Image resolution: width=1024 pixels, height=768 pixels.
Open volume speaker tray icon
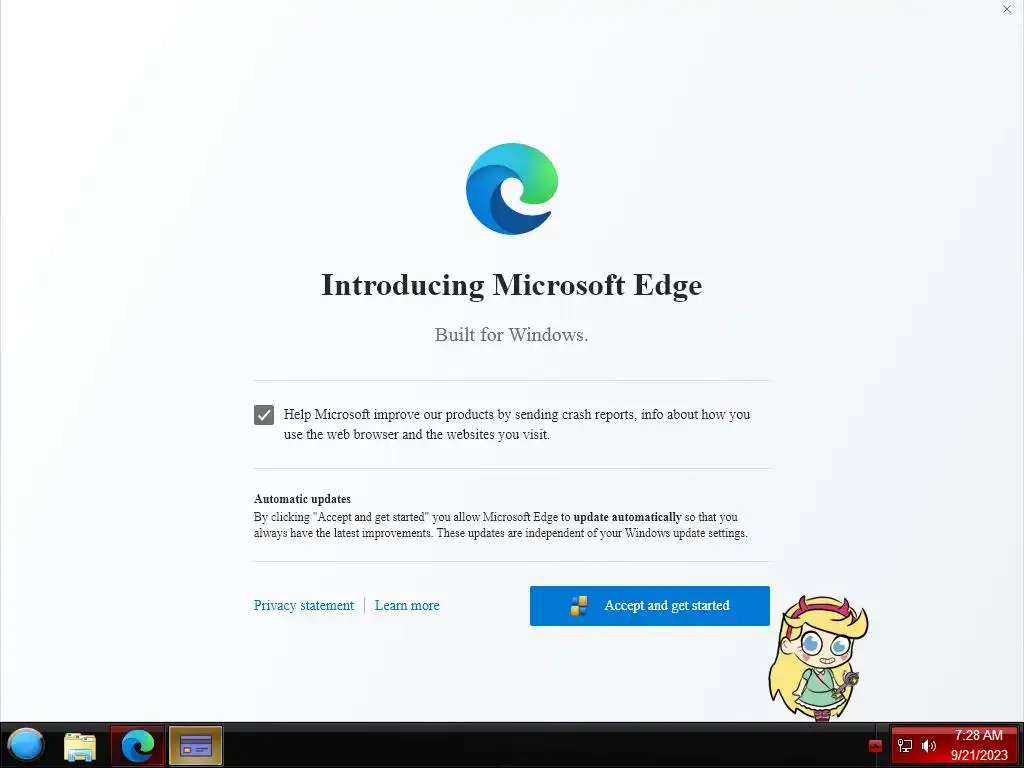(929, 746)
